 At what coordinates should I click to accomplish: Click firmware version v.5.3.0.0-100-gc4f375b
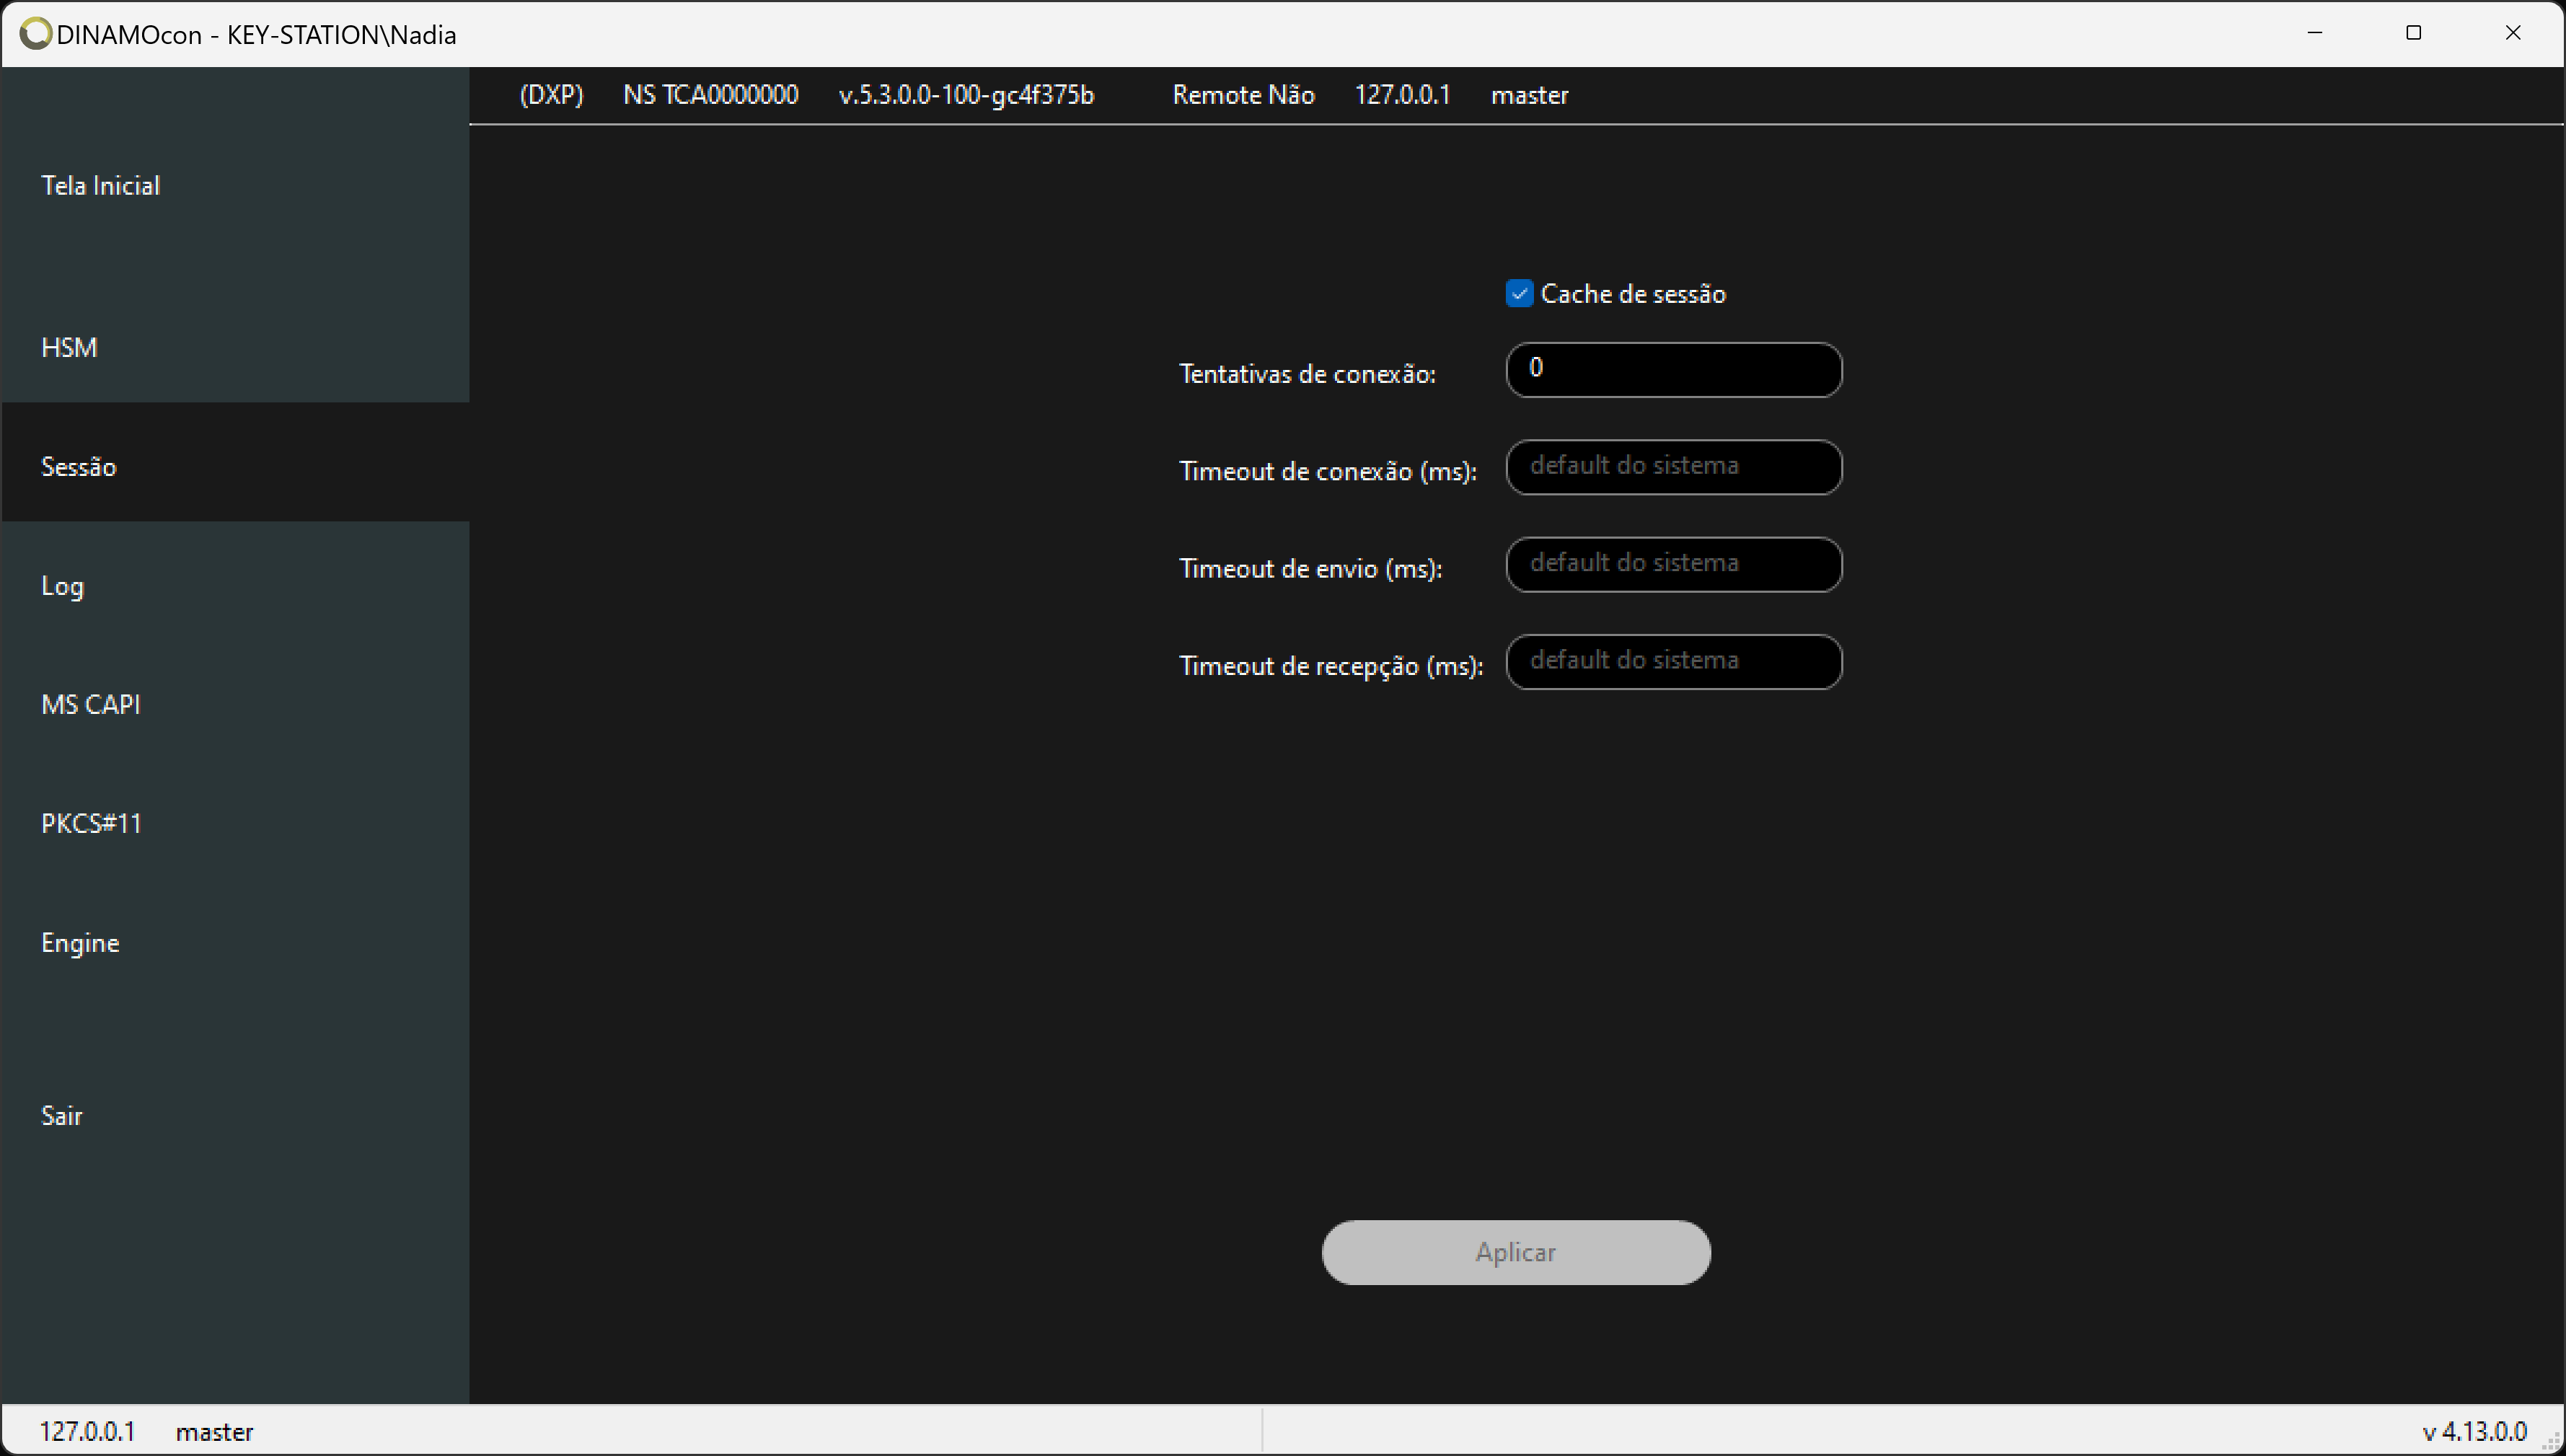966,95
